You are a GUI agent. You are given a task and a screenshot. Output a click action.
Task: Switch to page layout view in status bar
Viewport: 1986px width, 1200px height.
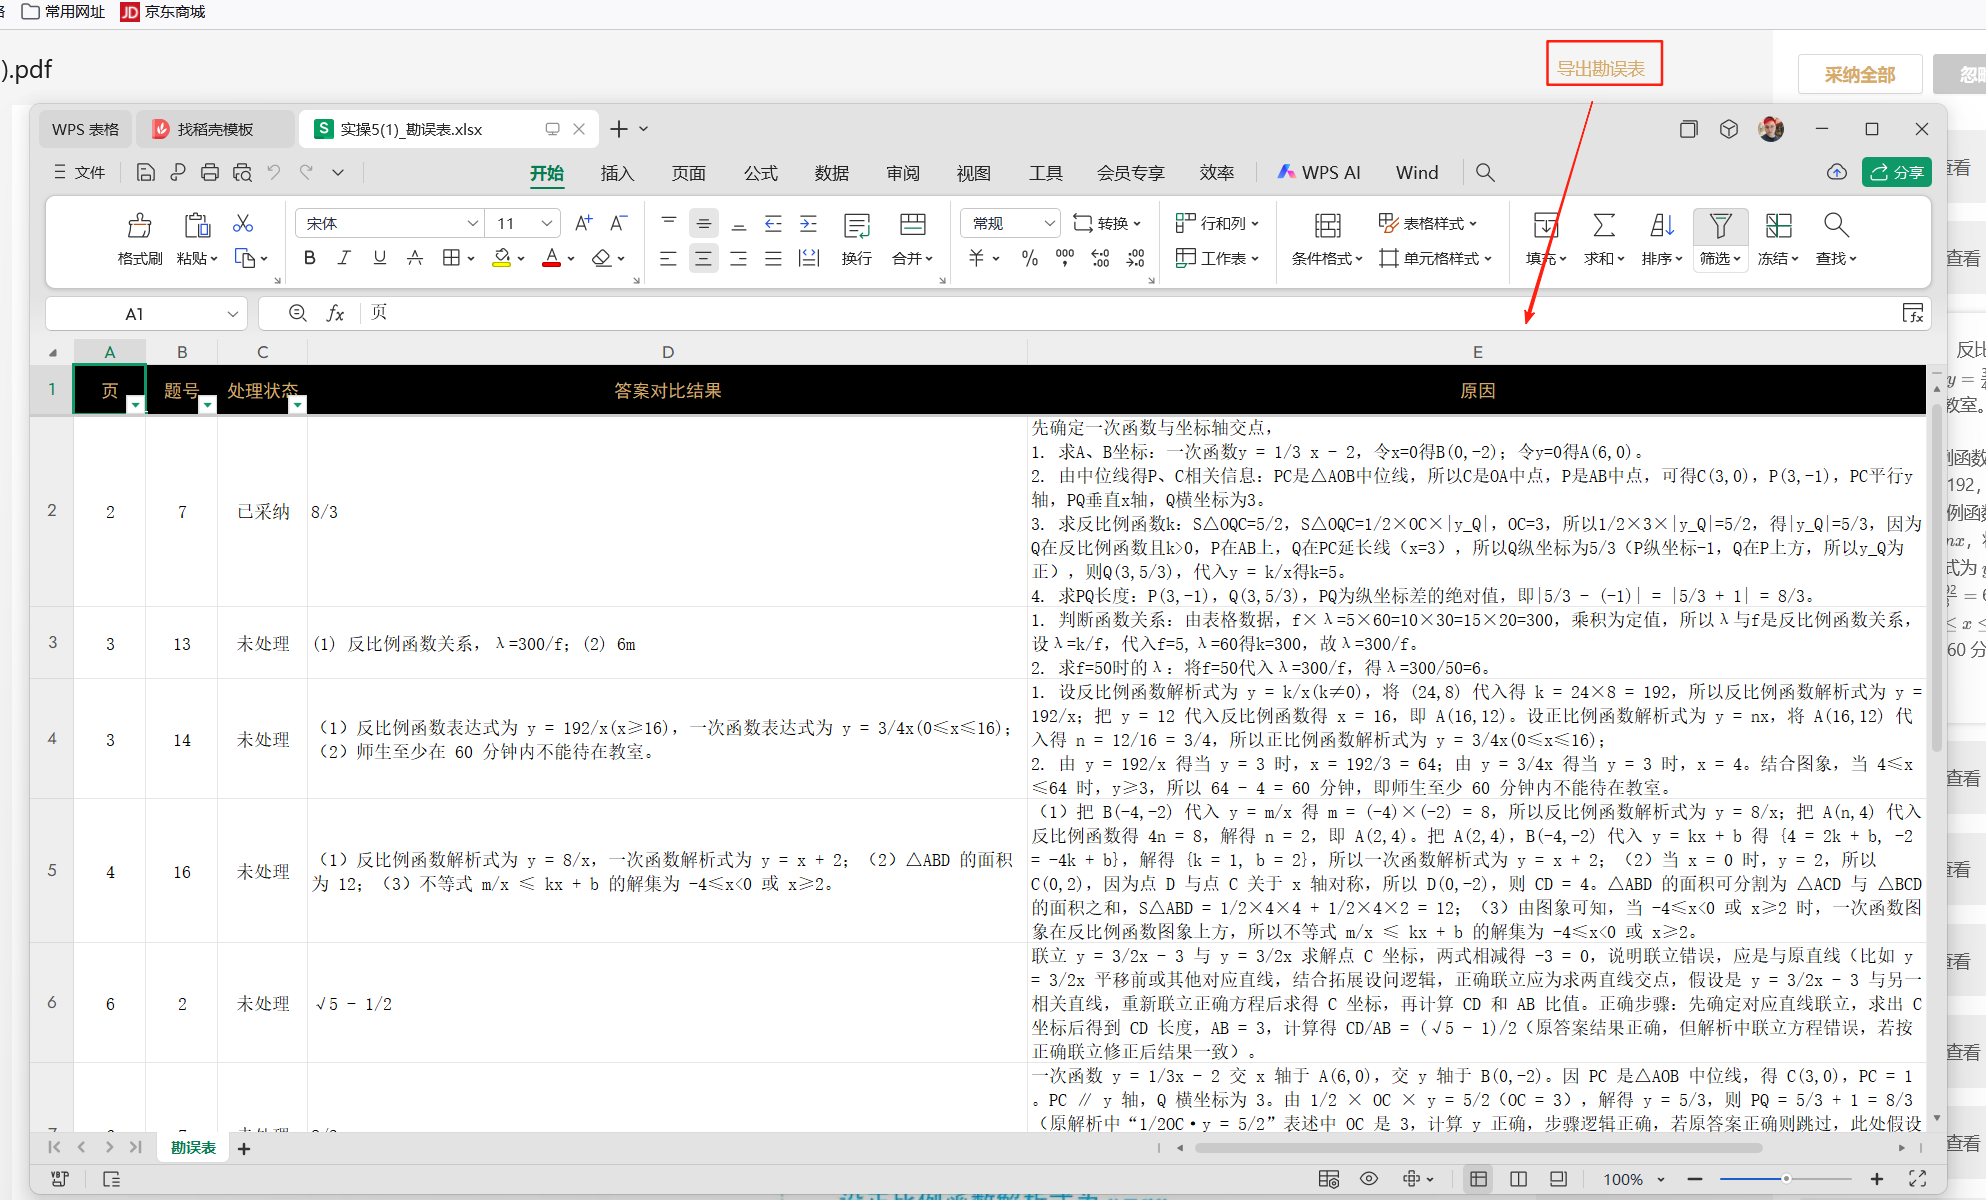tap(1557, 1179)
